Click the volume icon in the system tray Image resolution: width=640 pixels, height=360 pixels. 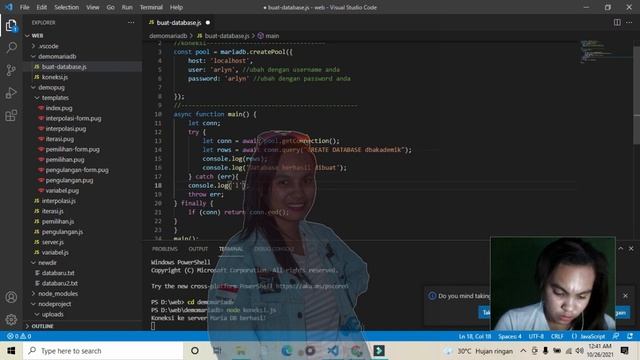(580, 351)
